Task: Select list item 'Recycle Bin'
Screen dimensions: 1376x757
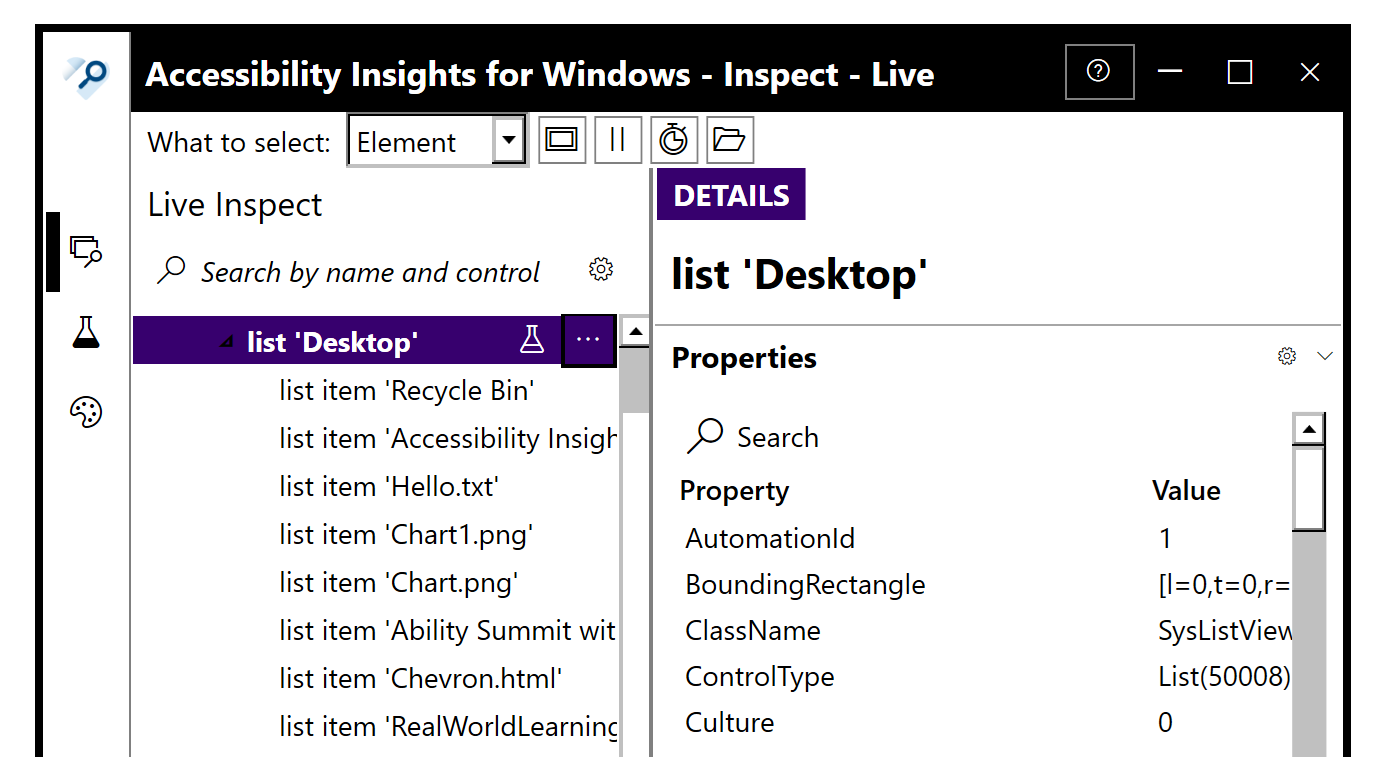Action: pos(407,390)
